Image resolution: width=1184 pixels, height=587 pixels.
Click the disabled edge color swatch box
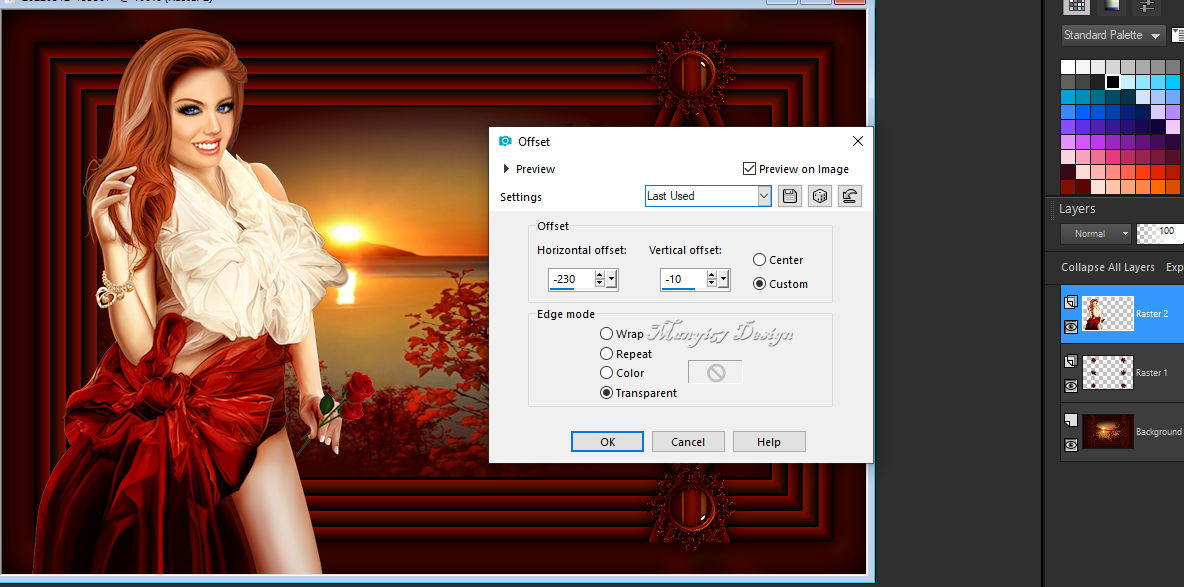tap(715, 372)
